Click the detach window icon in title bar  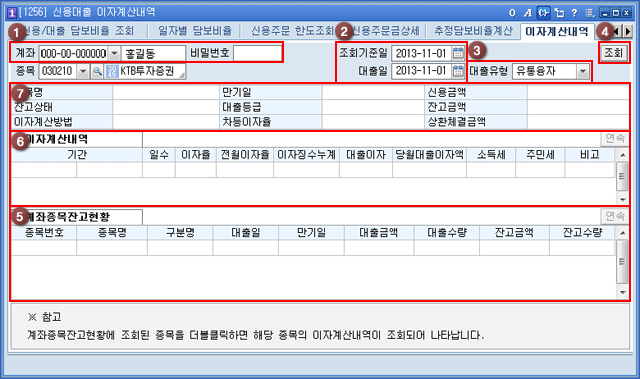(x=559, y=13)
